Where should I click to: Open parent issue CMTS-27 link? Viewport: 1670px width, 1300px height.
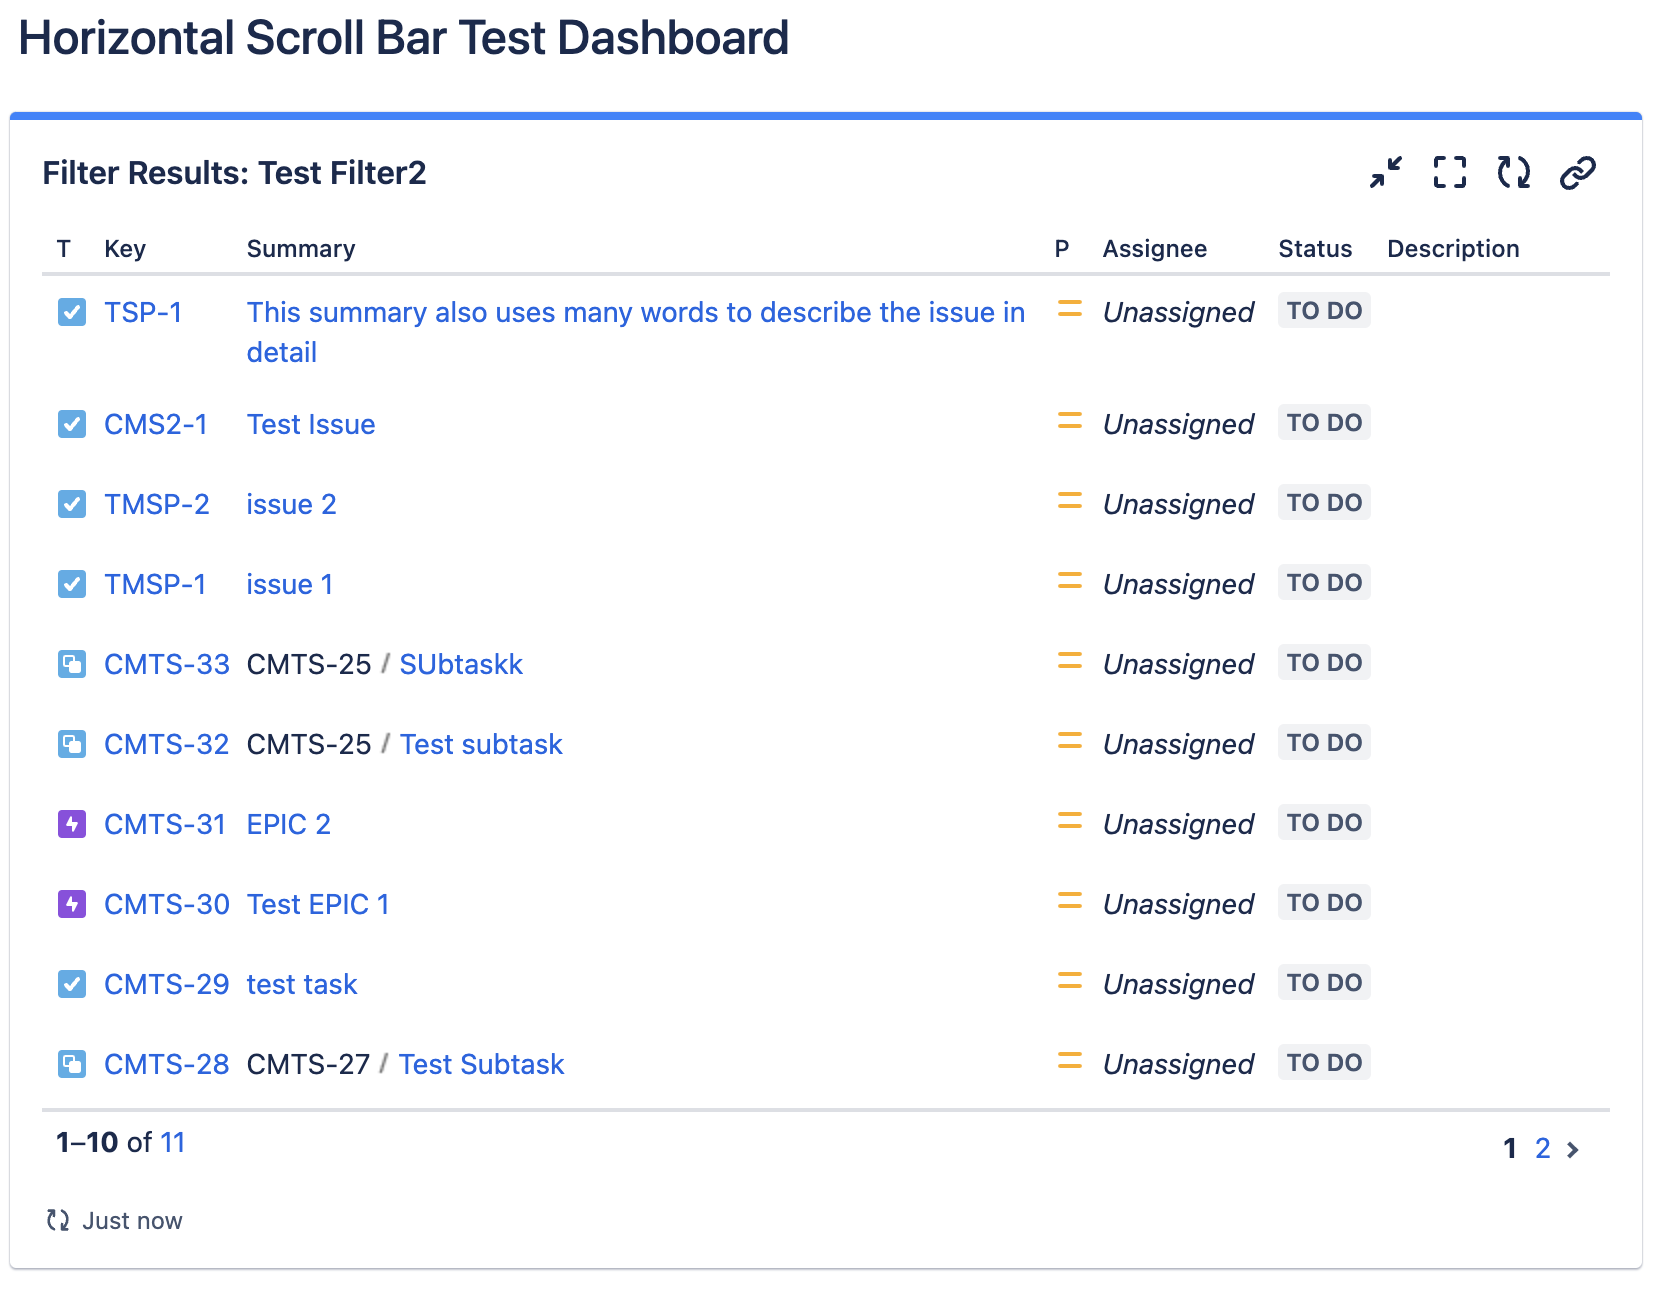pos(308,1064)
